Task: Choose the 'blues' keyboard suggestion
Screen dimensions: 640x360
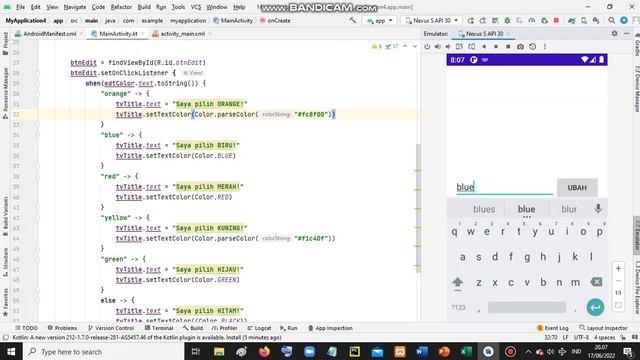Action: [x=484, y=209]
